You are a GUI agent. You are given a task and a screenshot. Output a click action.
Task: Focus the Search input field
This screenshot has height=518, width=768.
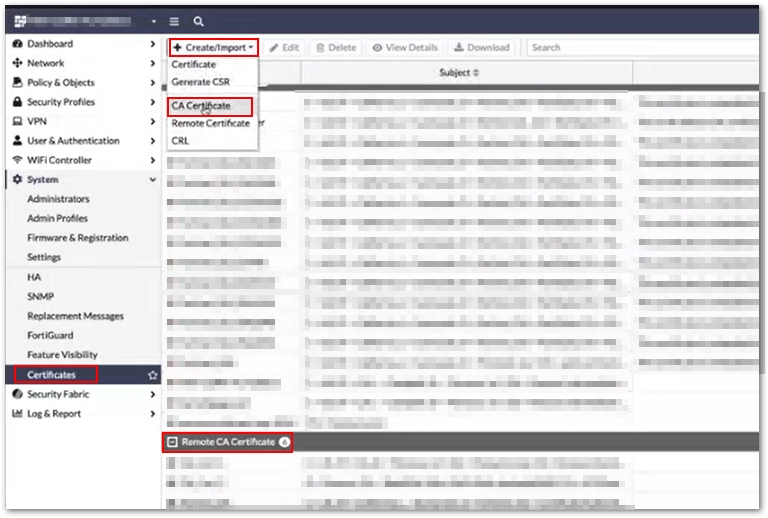point(643,47)
